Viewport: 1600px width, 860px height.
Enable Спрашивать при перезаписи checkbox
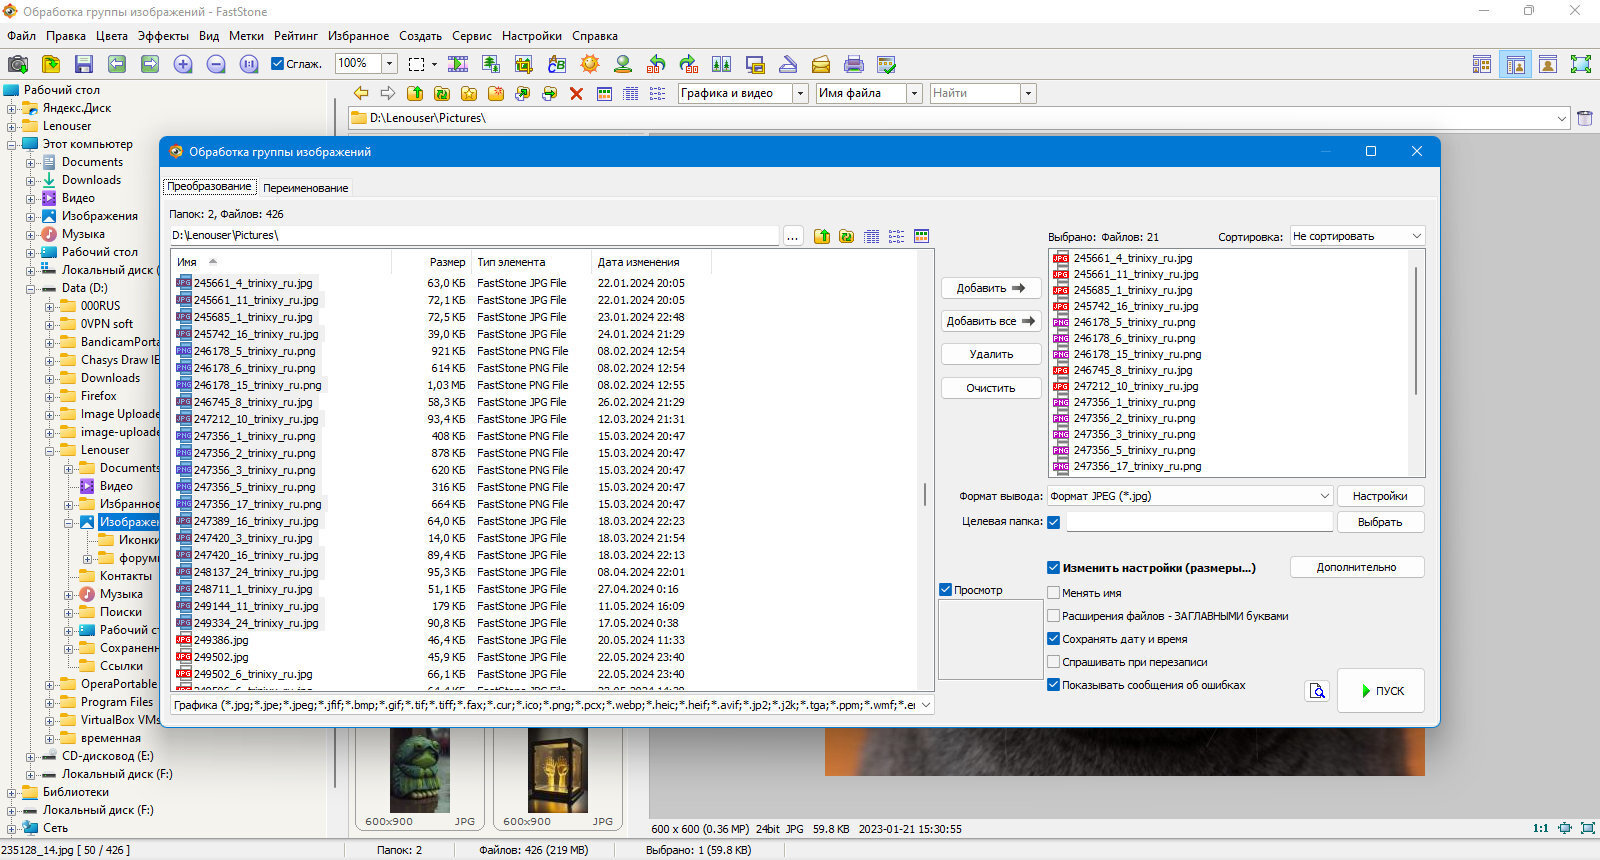click(x=1053, y=661)
